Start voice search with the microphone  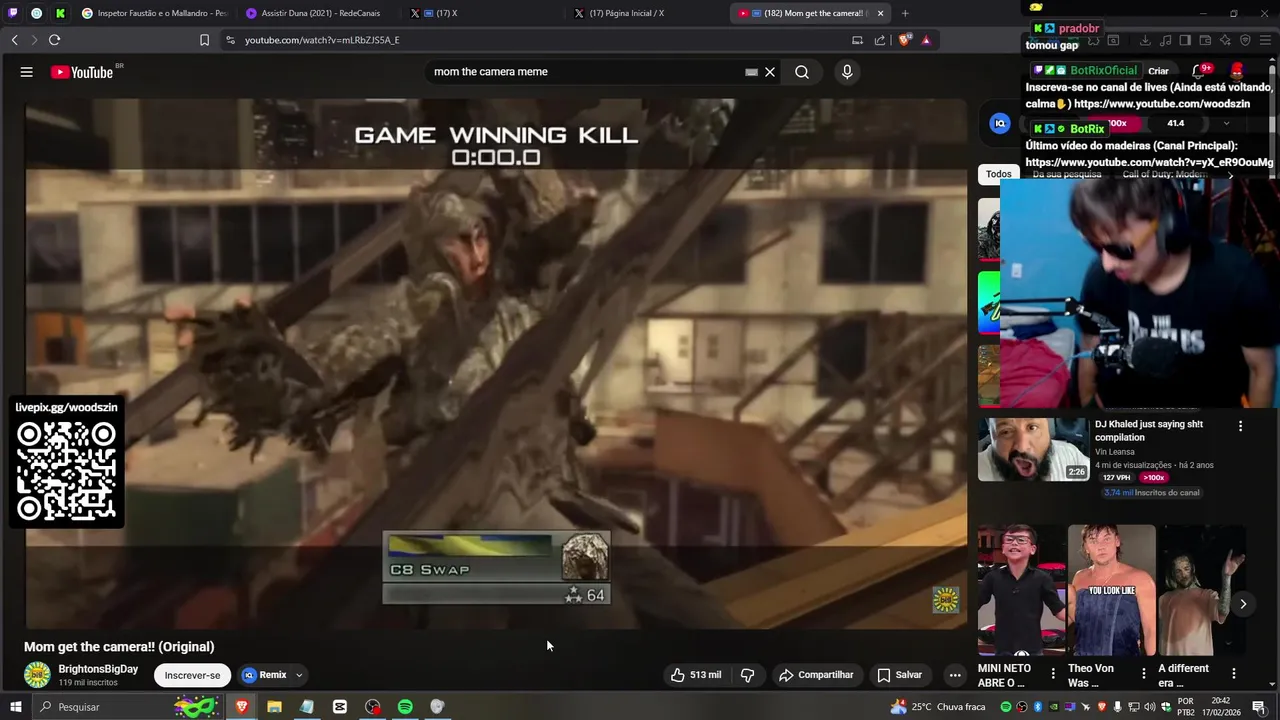pyautogui.click(x=847, y=72)
